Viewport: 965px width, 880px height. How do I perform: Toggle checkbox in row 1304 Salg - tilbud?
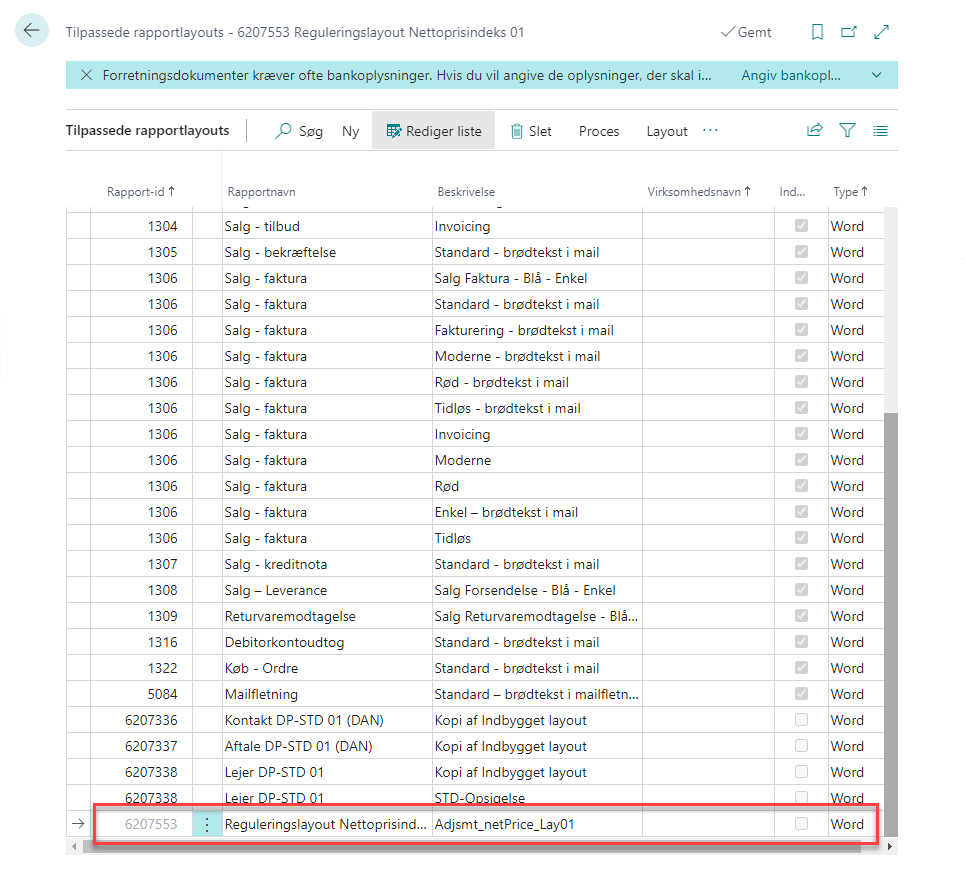click(801, 226)
